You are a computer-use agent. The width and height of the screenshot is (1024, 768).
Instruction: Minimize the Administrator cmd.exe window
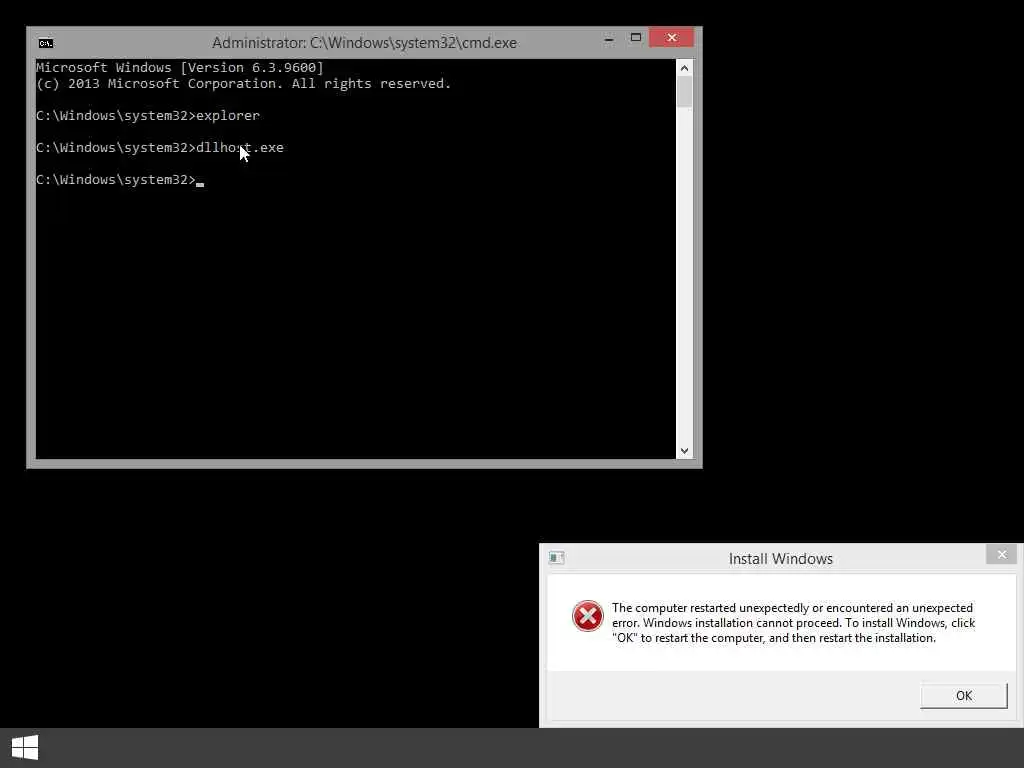pyautogui.click(x=609, y=39)
